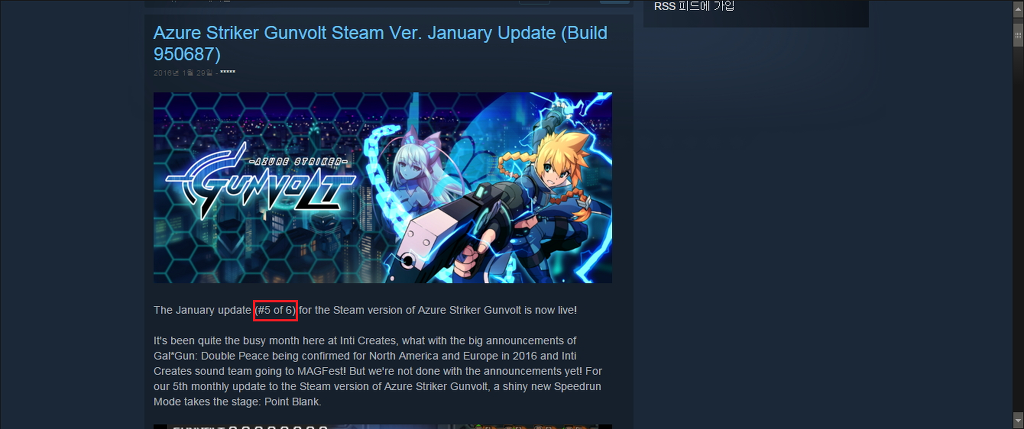1024x429 pixels.
Task: Click the words Point Blank in the article
Action: click(292, 402)
